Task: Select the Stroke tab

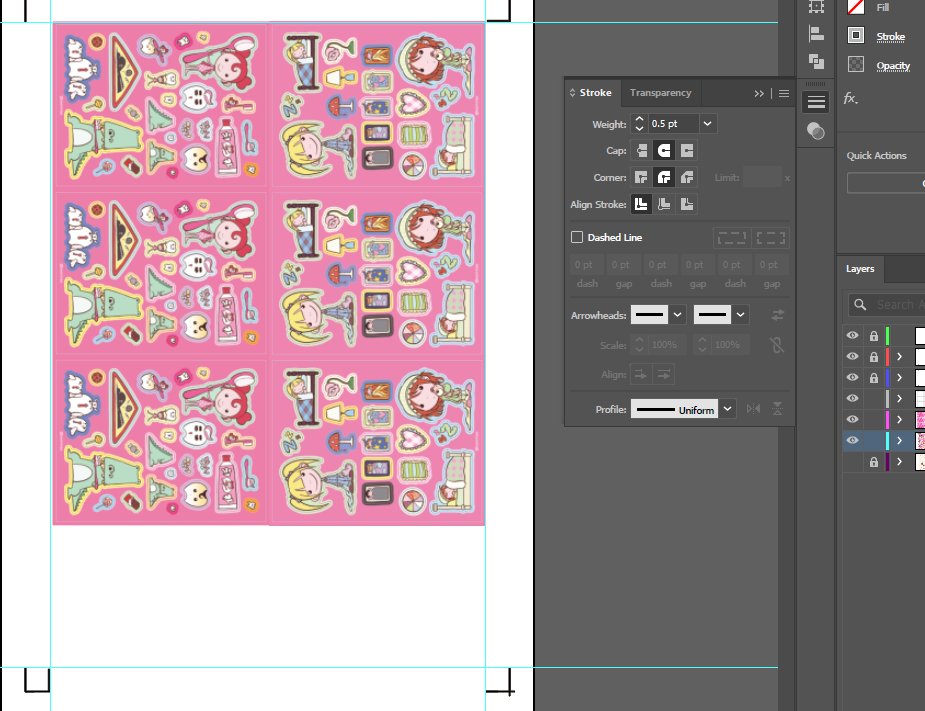Action: [595, 93]
